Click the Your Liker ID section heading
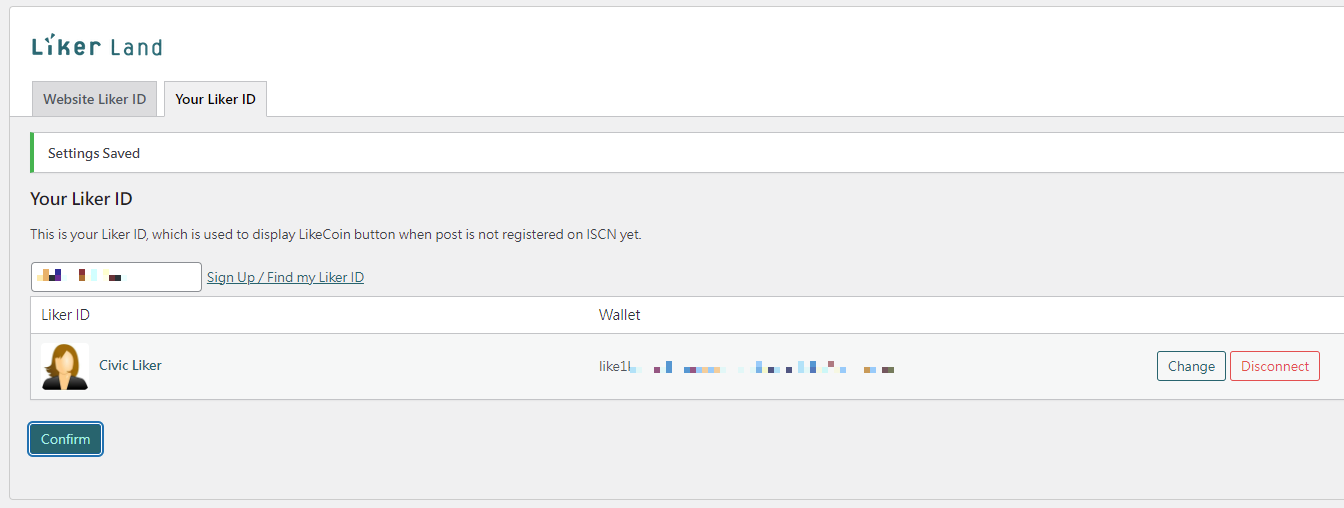Image resolution: width=1344 pixels, height=508 pixels. click(x=81, y=199)
